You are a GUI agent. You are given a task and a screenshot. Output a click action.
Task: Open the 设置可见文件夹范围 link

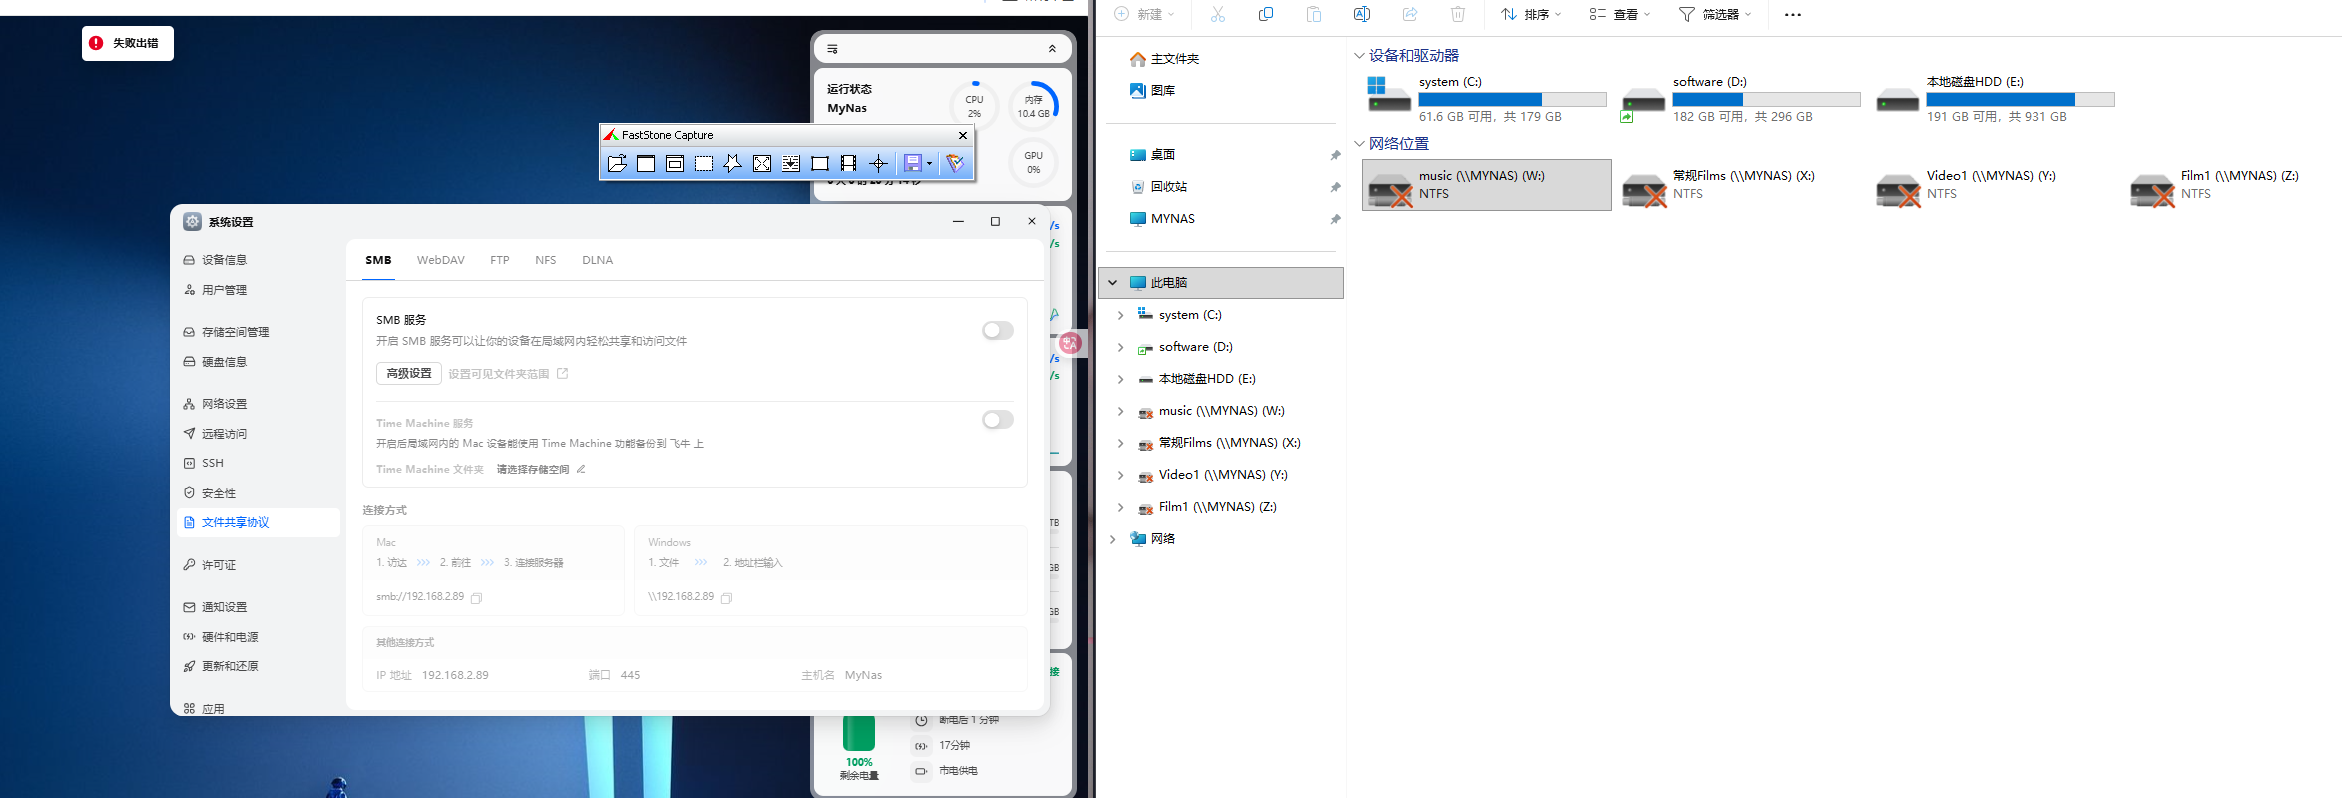pos(508,374)
